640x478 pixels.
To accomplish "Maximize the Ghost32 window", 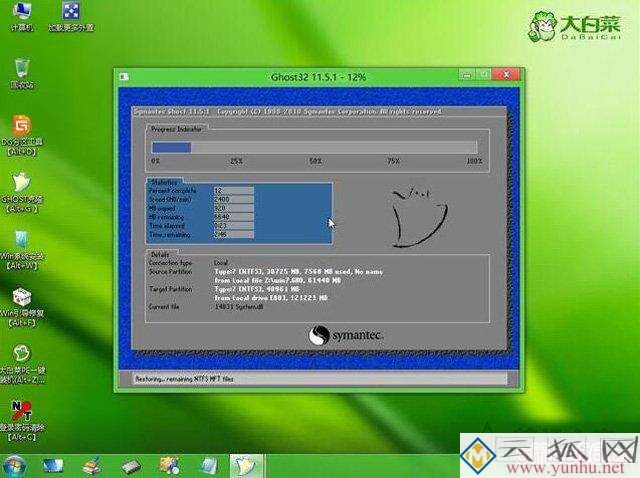I will coord(484,75).
